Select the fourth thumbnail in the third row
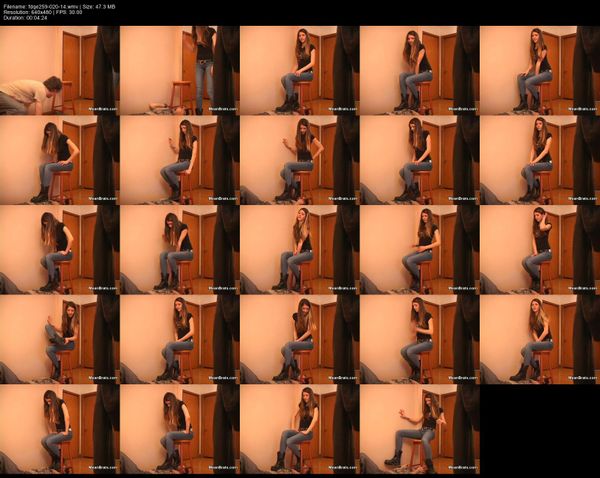 tap(419, 249)
